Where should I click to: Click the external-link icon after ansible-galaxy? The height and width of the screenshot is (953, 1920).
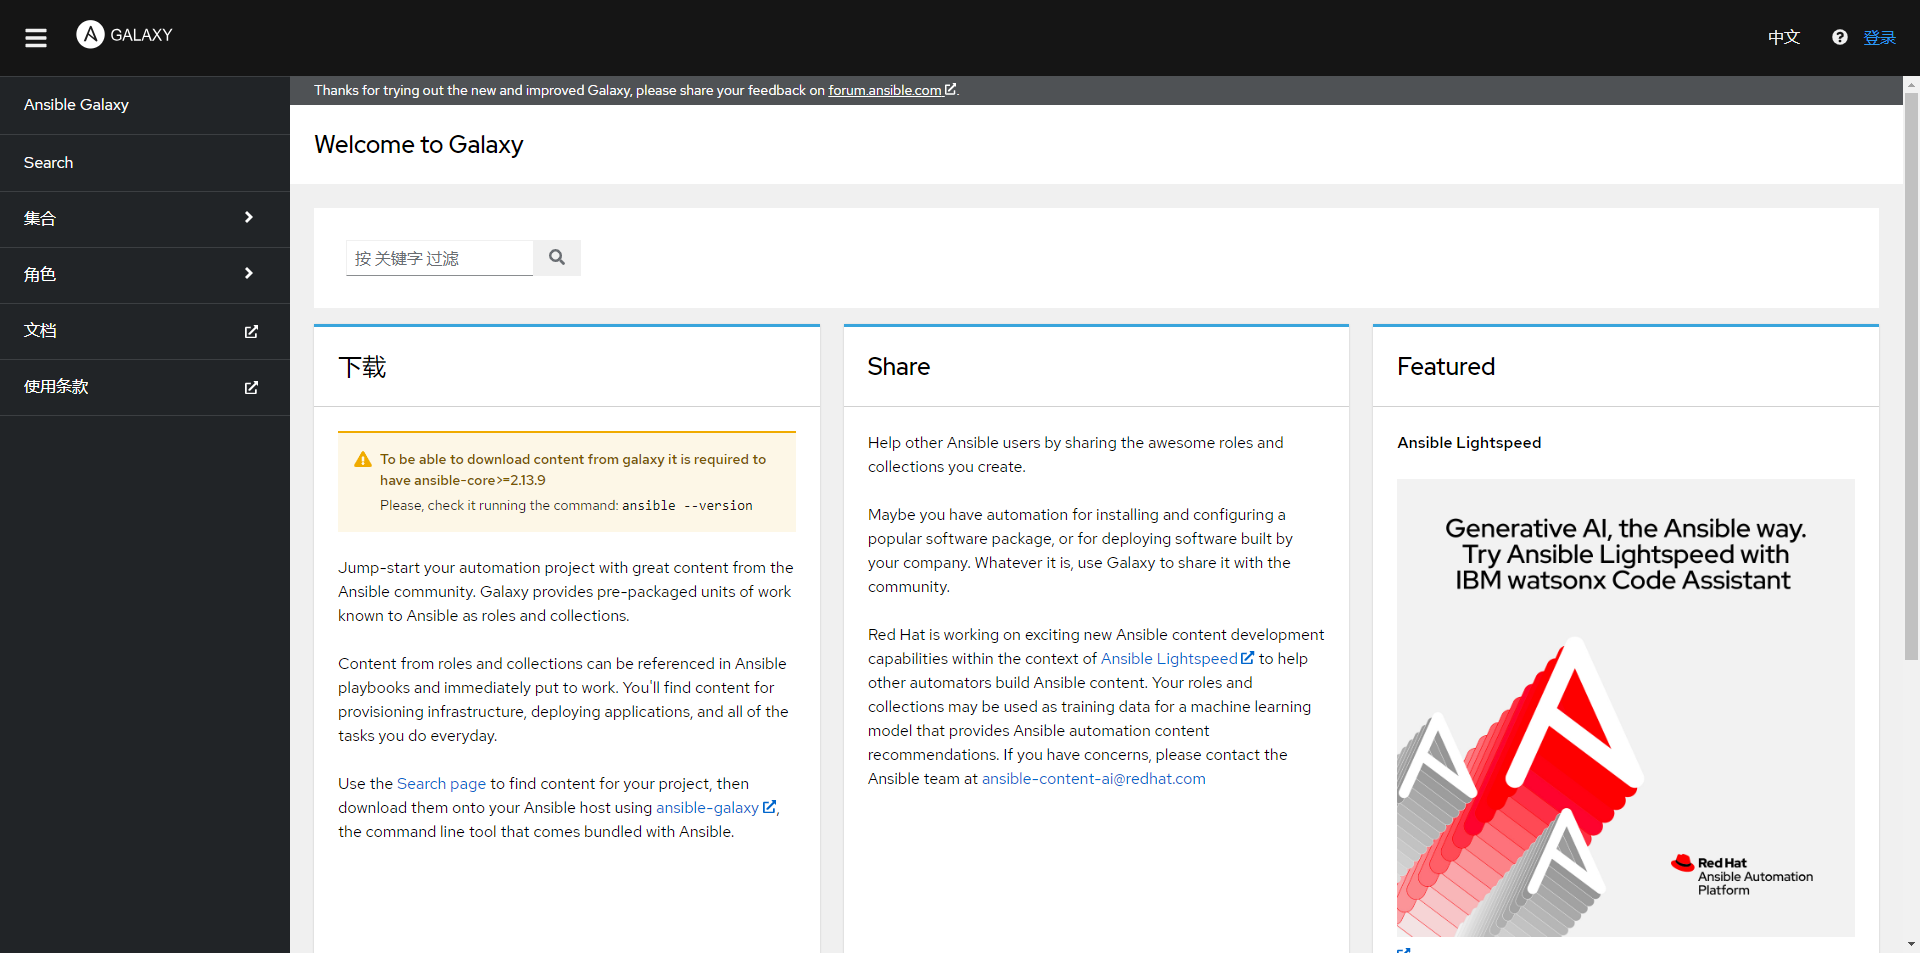click(x=769, y=807)
